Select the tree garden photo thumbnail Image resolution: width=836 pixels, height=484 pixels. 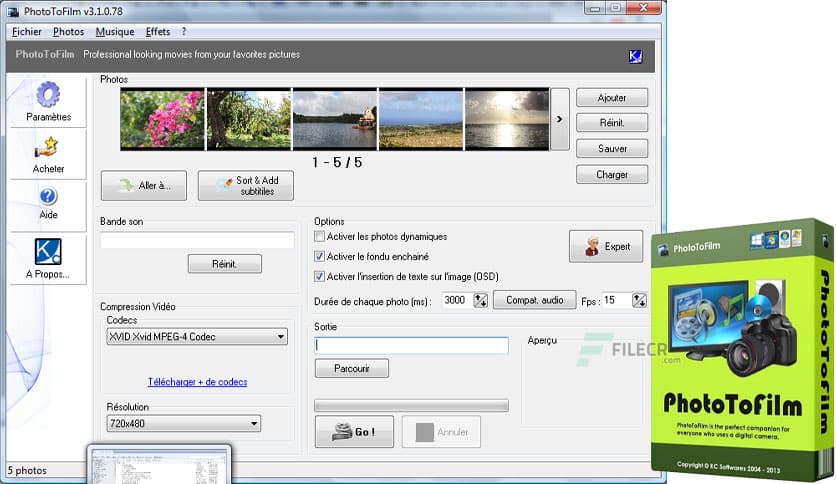248,119
